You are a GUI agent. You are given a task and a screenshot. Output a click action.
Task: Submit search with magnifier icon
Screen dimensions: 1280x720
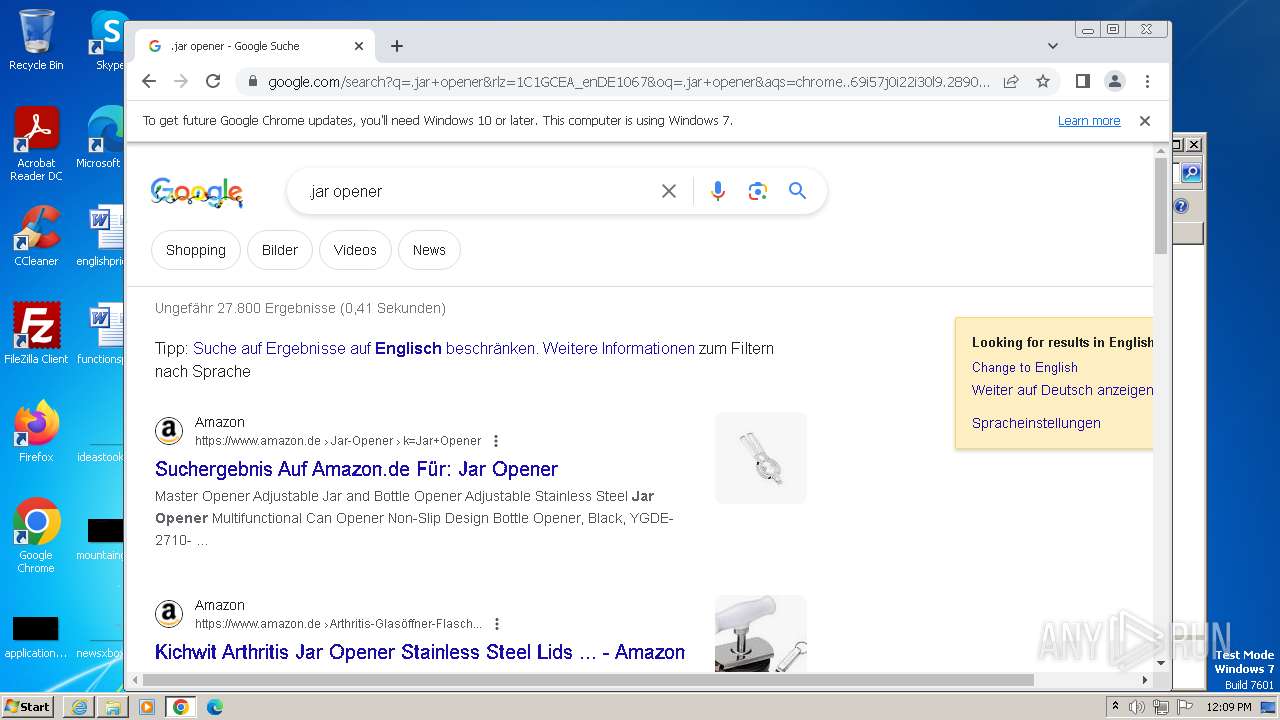tap(797, 190)
